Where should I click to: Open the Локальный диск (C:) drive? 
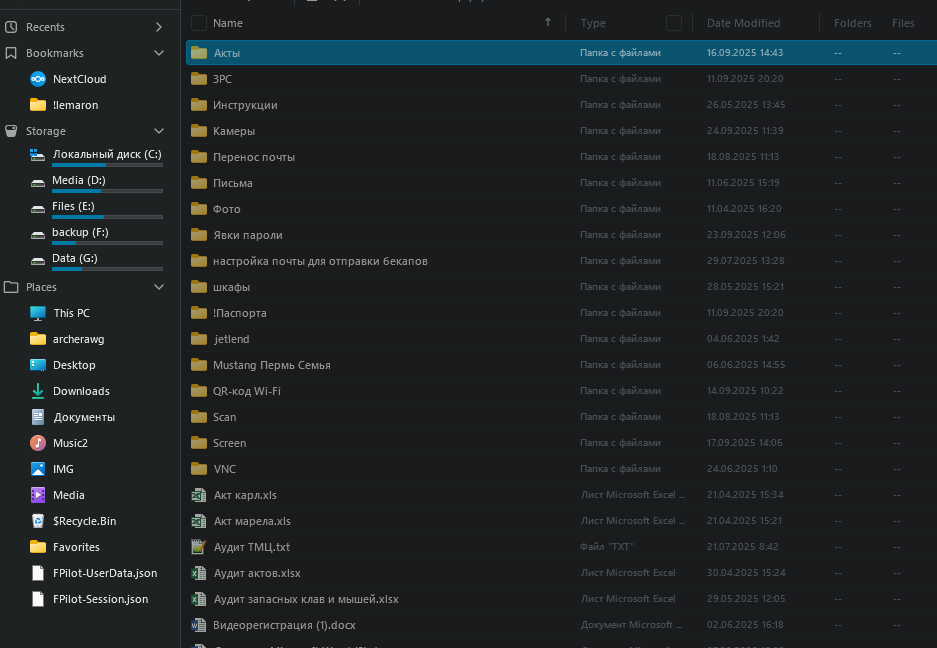pos(106,154)
